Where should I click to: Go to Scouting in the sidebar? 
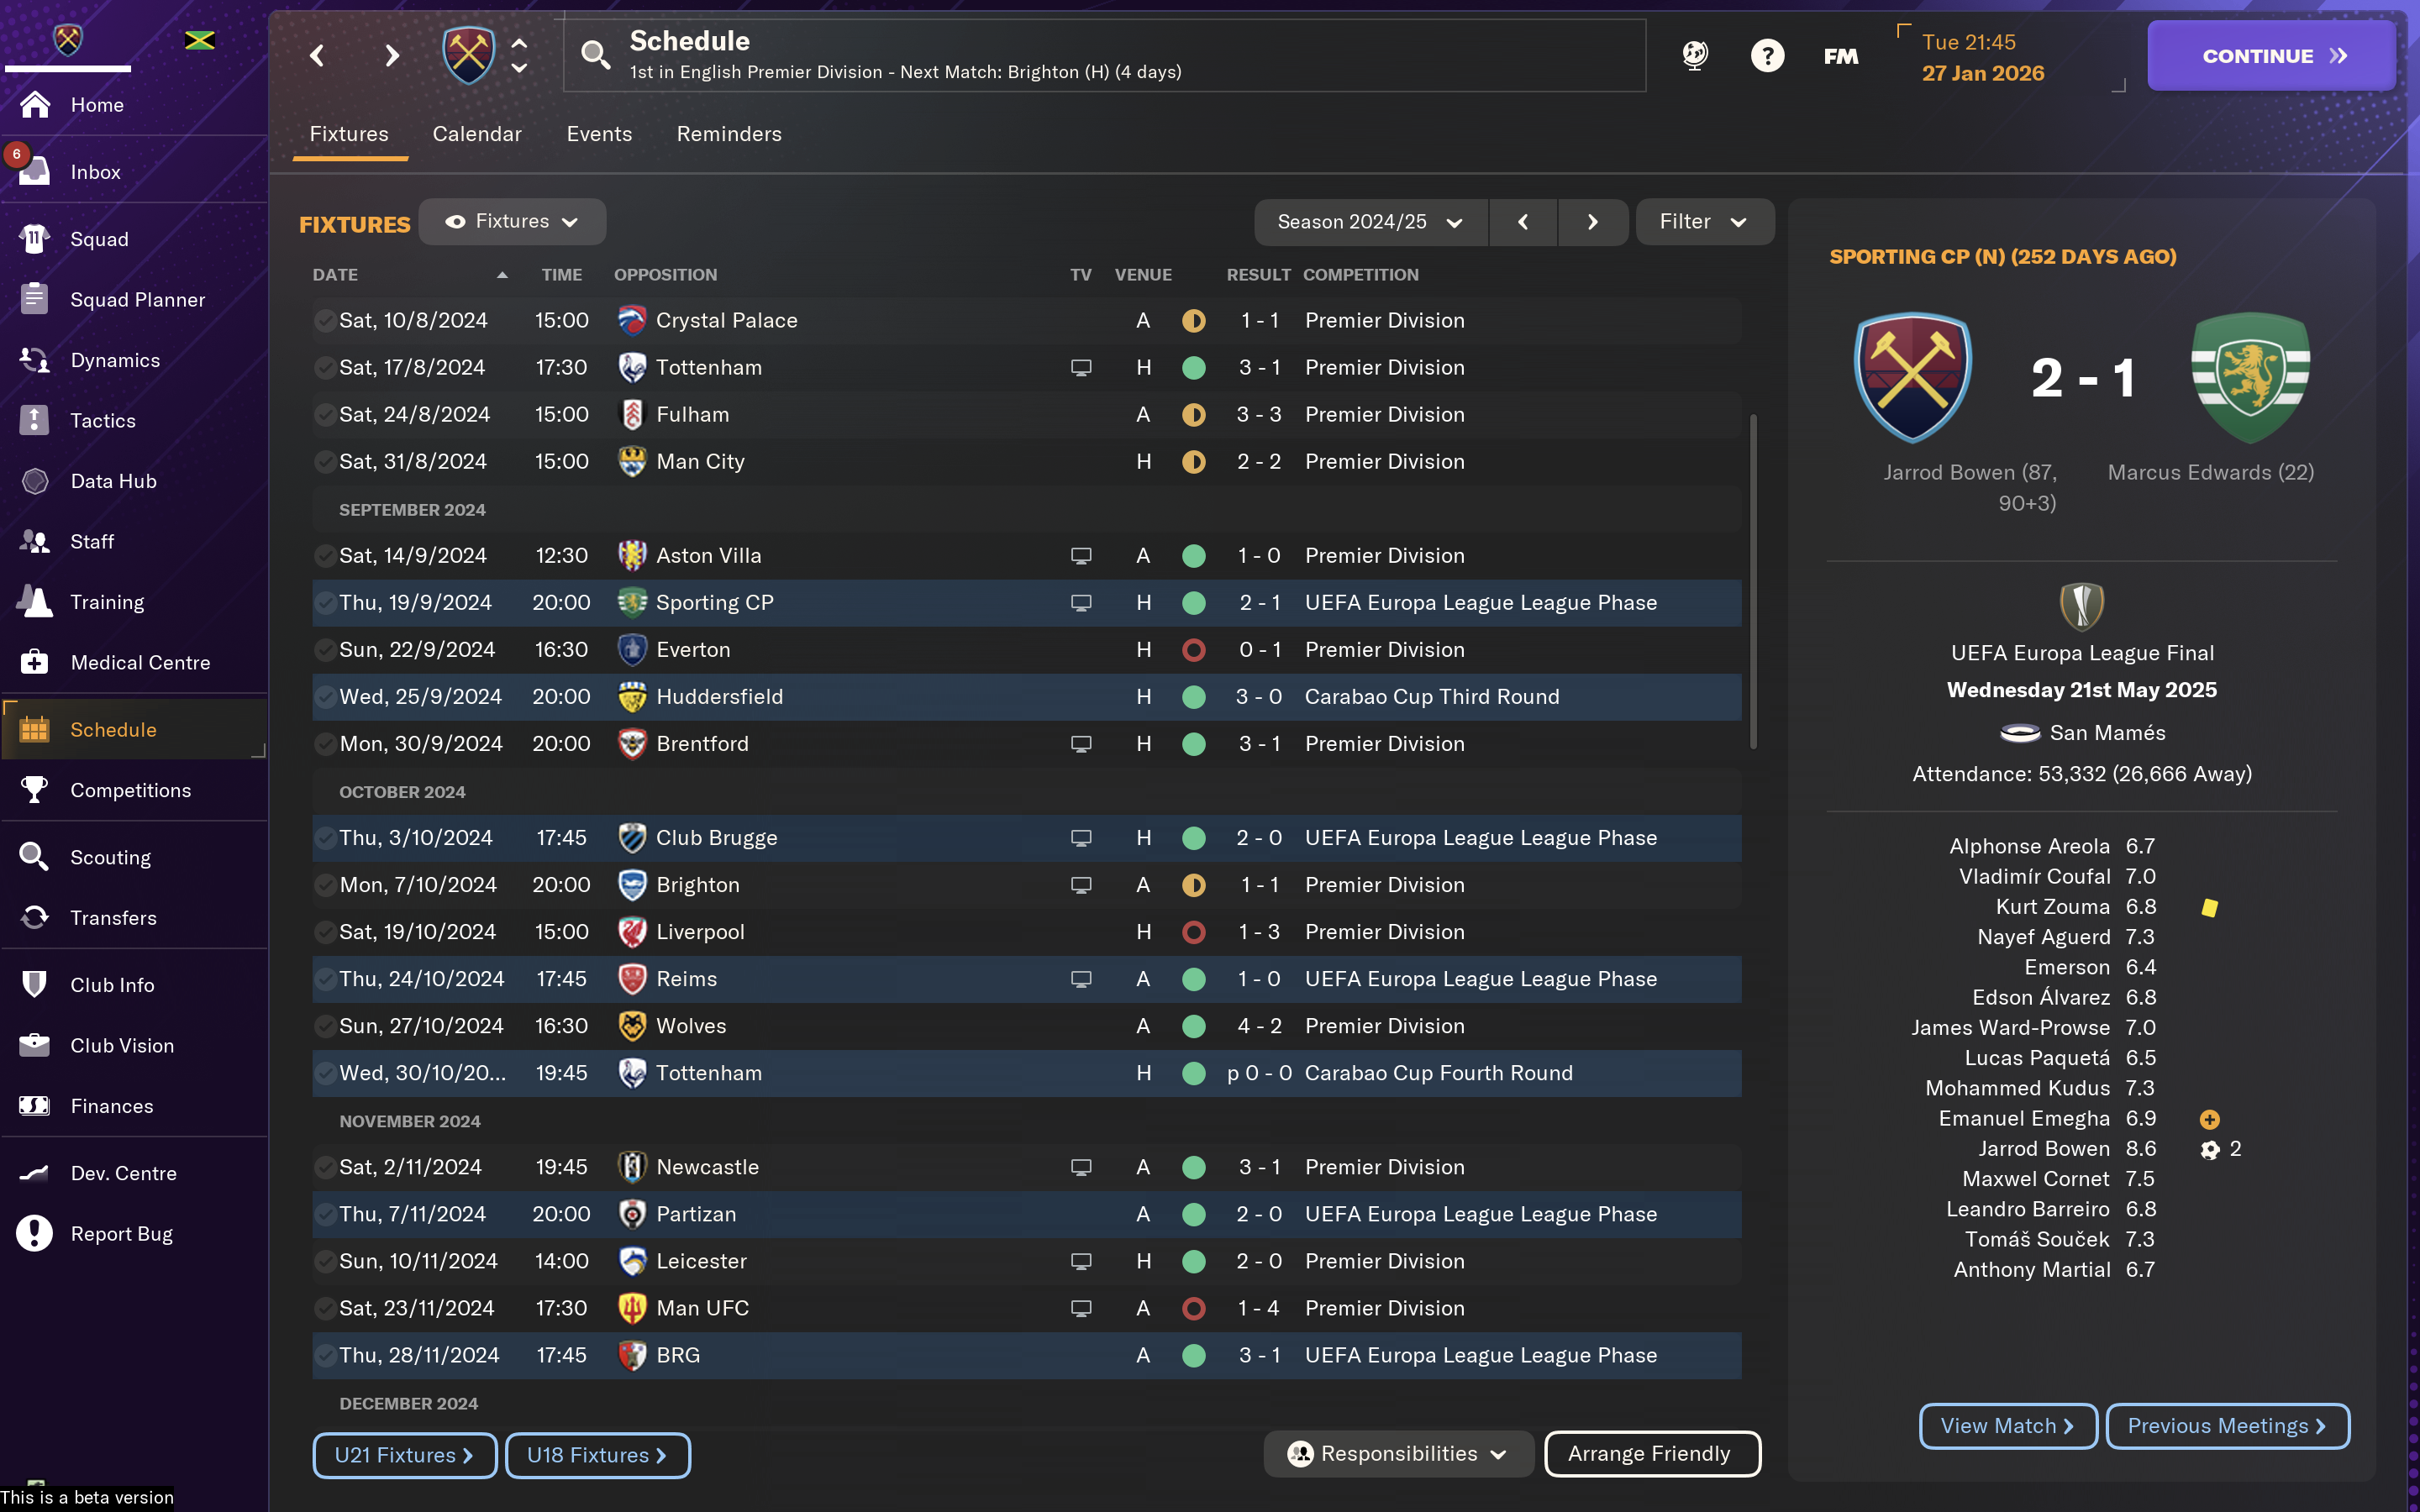(110, 858)
